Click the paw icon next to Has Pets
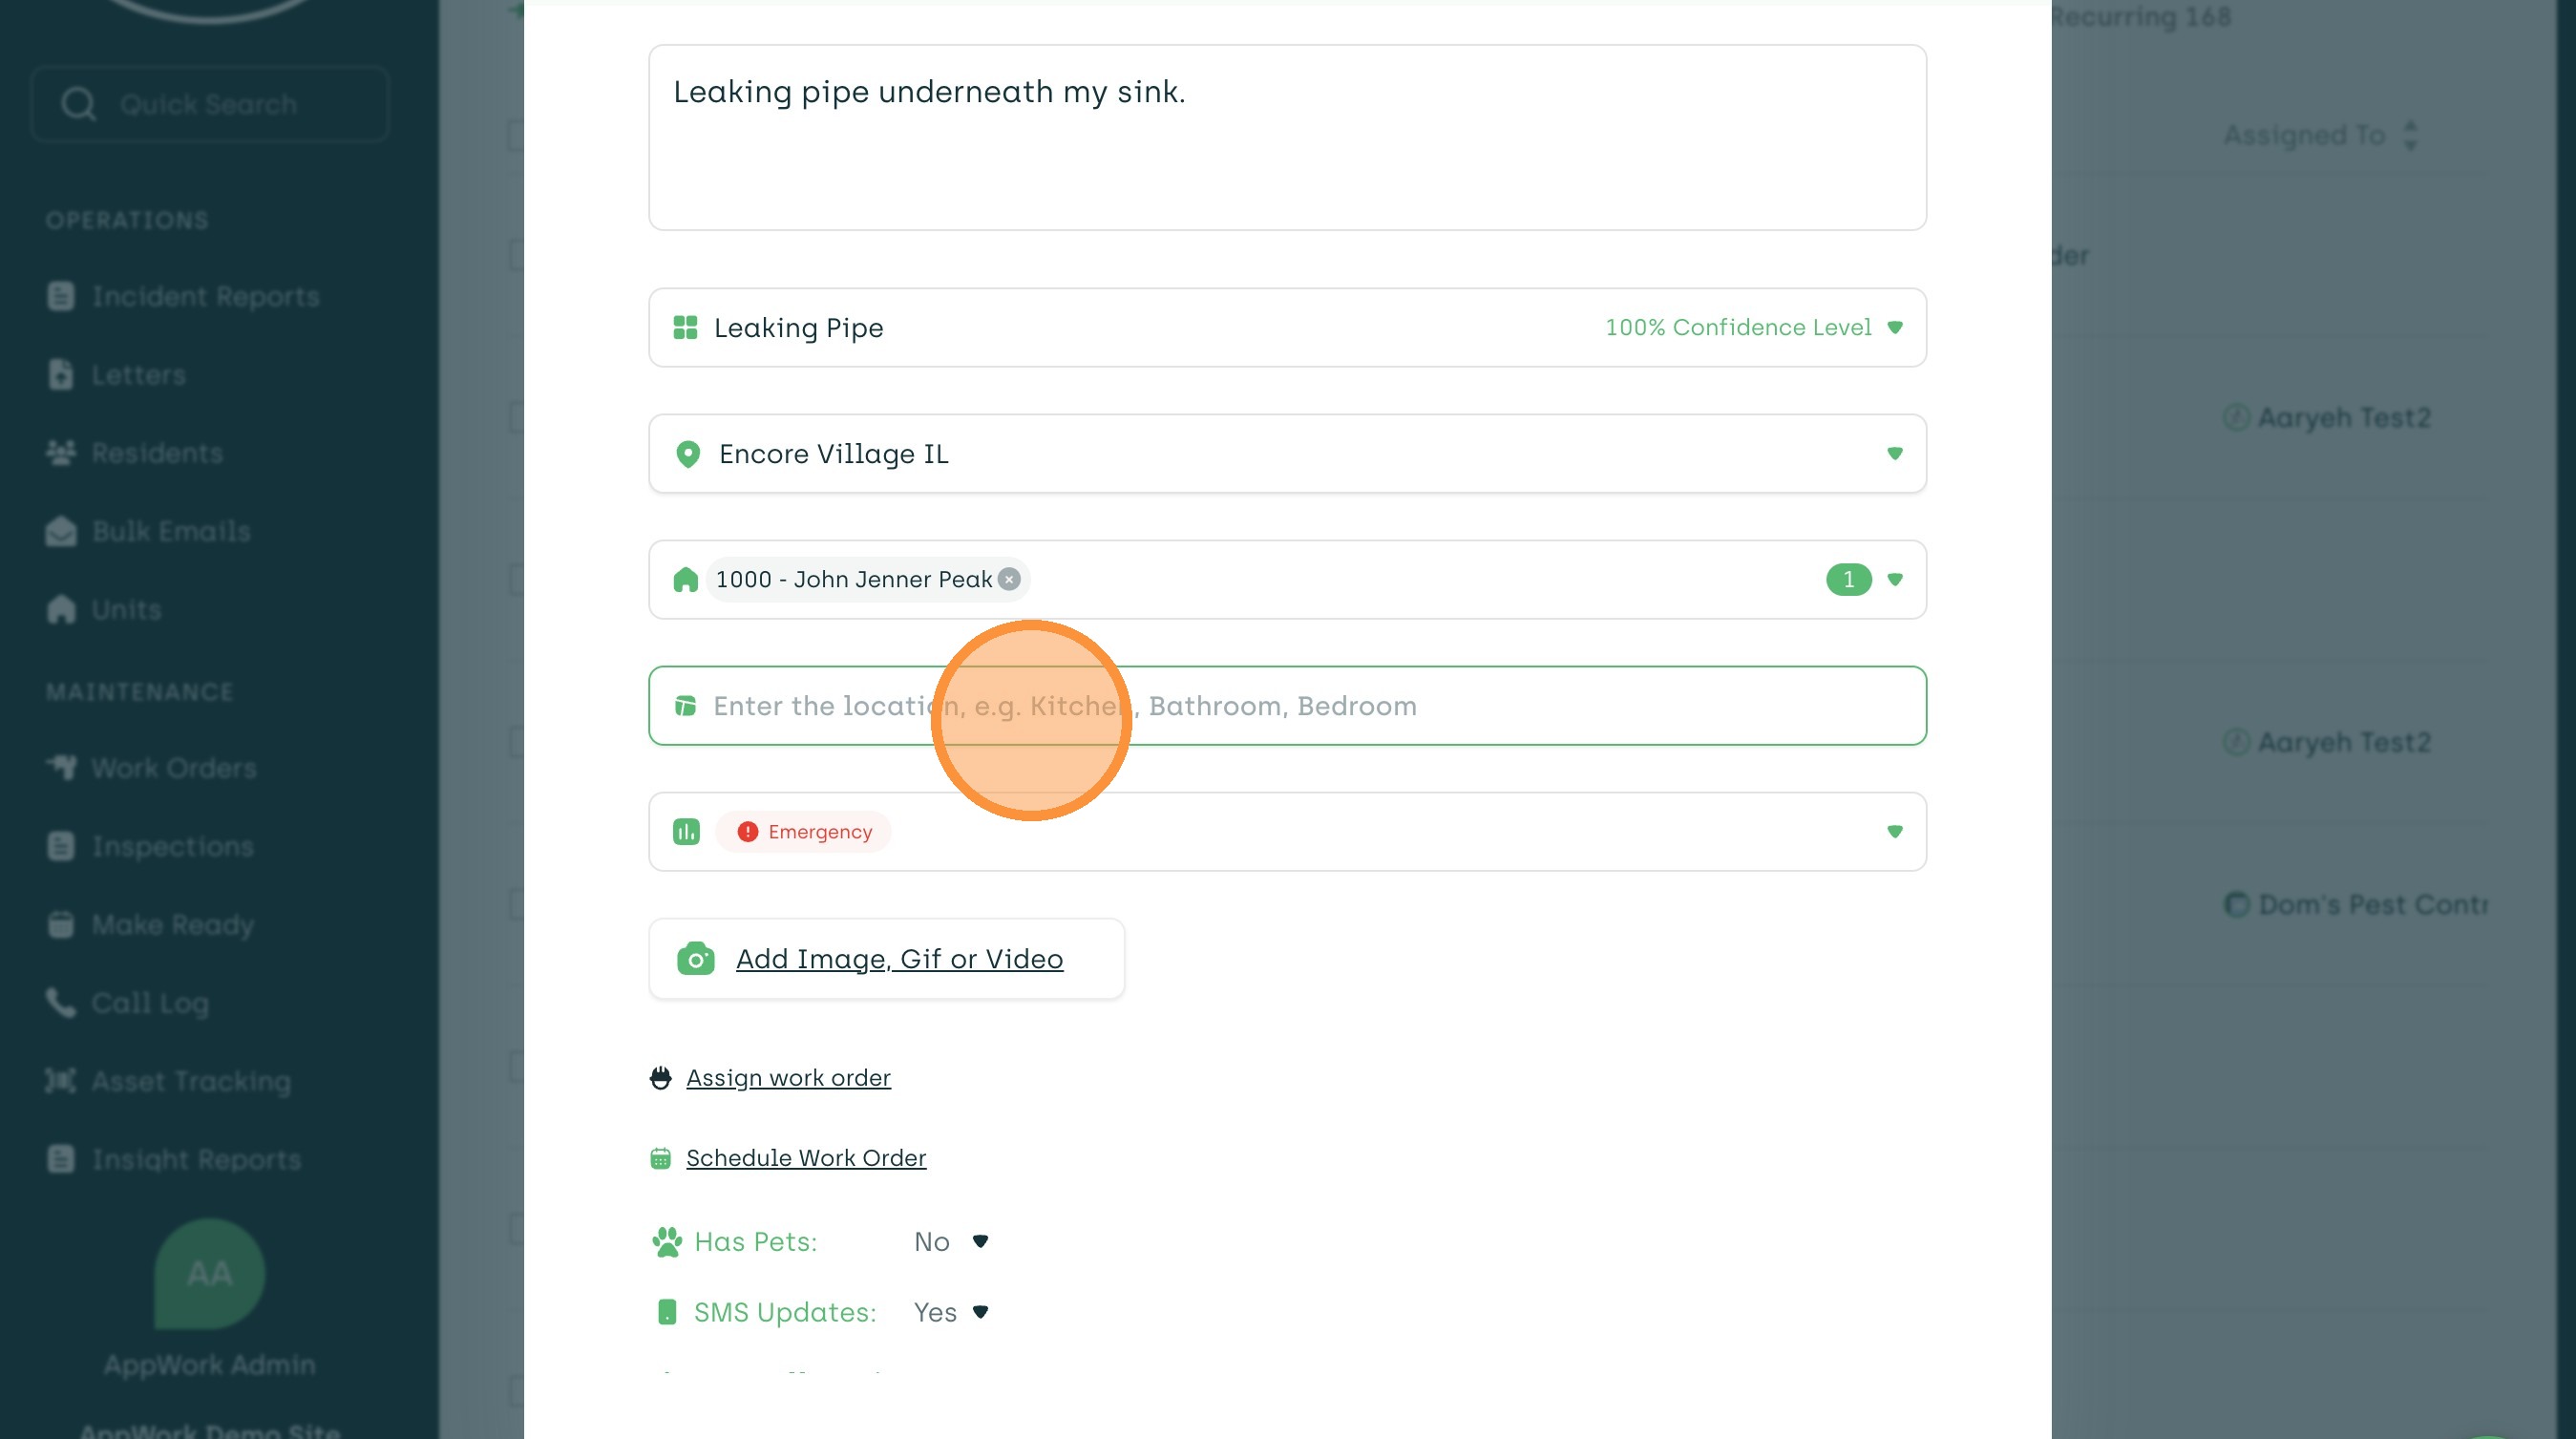The image size is (2576, 1439). tap(666, 1242)
